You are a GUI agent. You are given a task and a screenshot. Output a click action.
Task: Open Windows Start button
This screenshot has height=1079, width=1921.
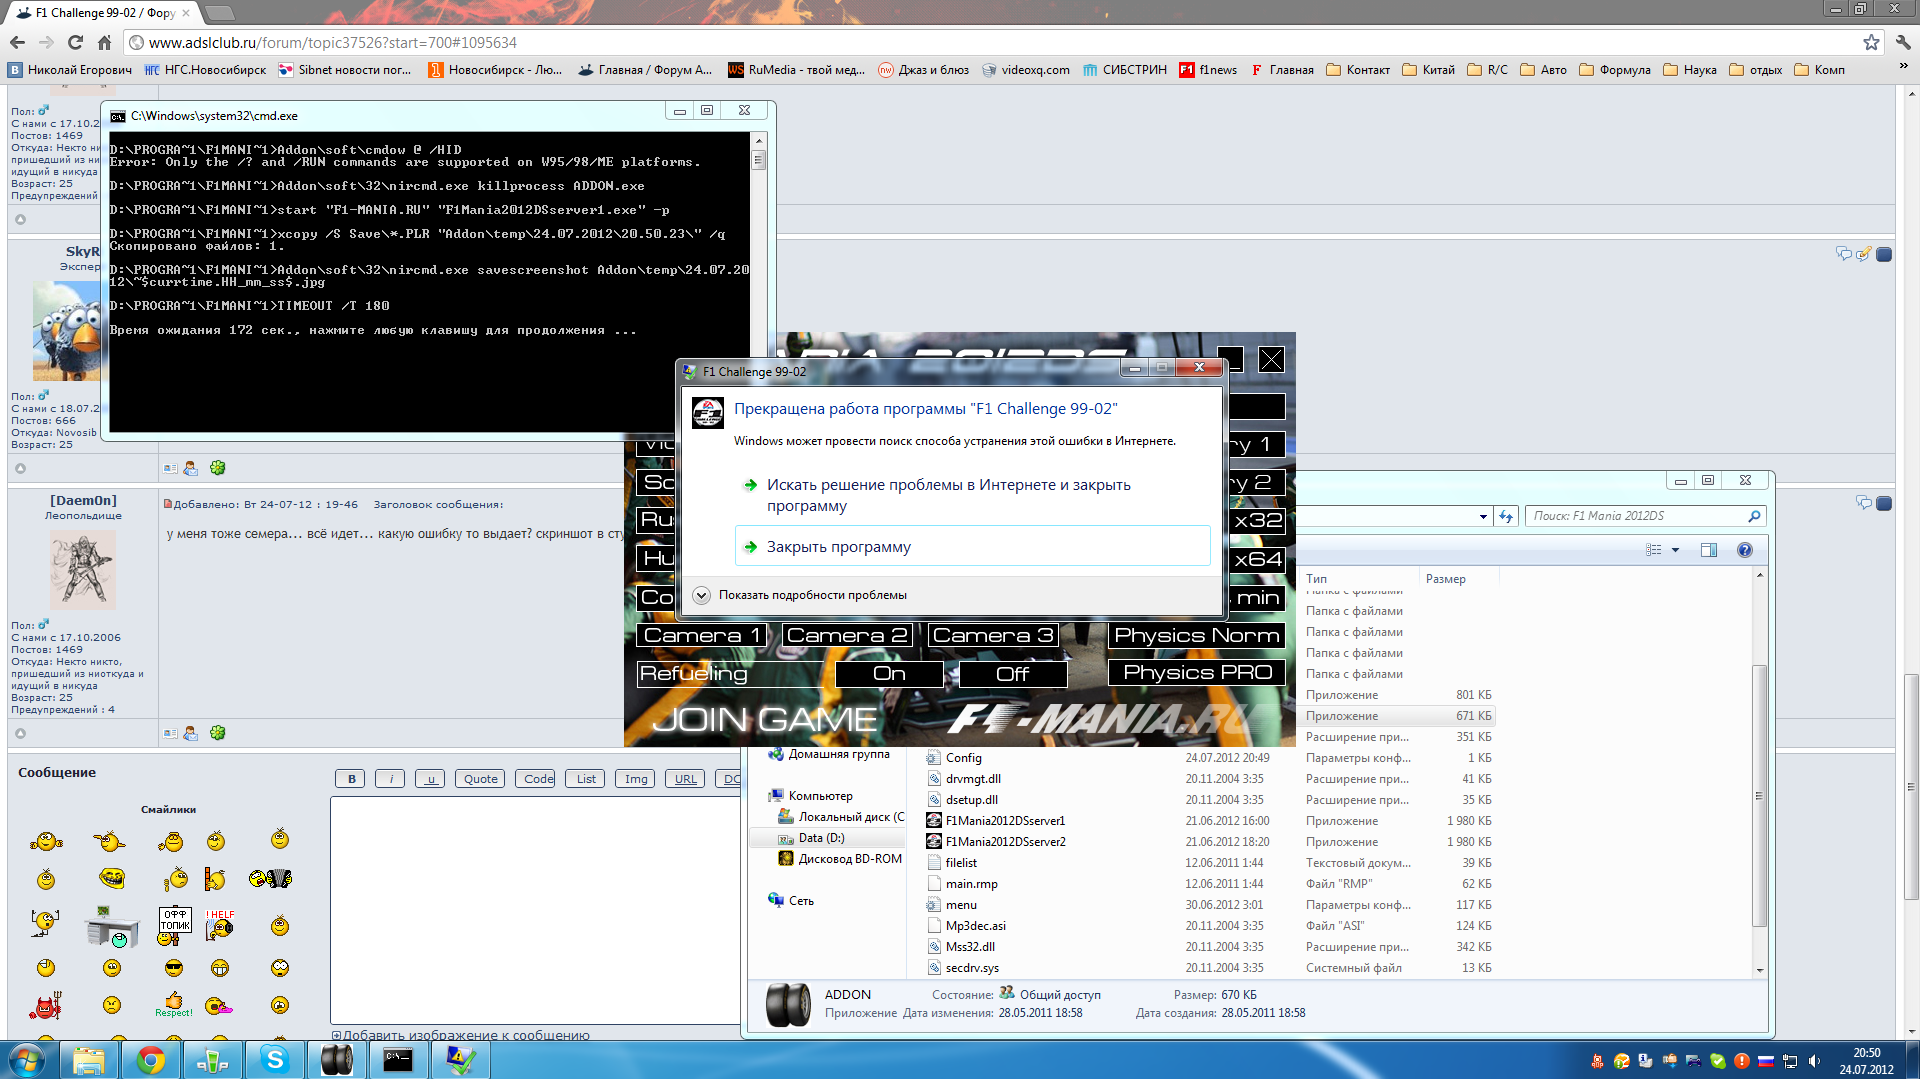tap(27, 1060)
